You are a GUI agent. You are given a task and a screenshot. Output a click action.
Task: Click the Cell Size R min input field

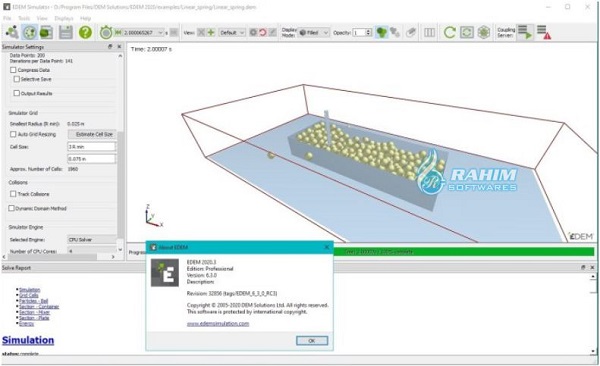pos(91,147)
